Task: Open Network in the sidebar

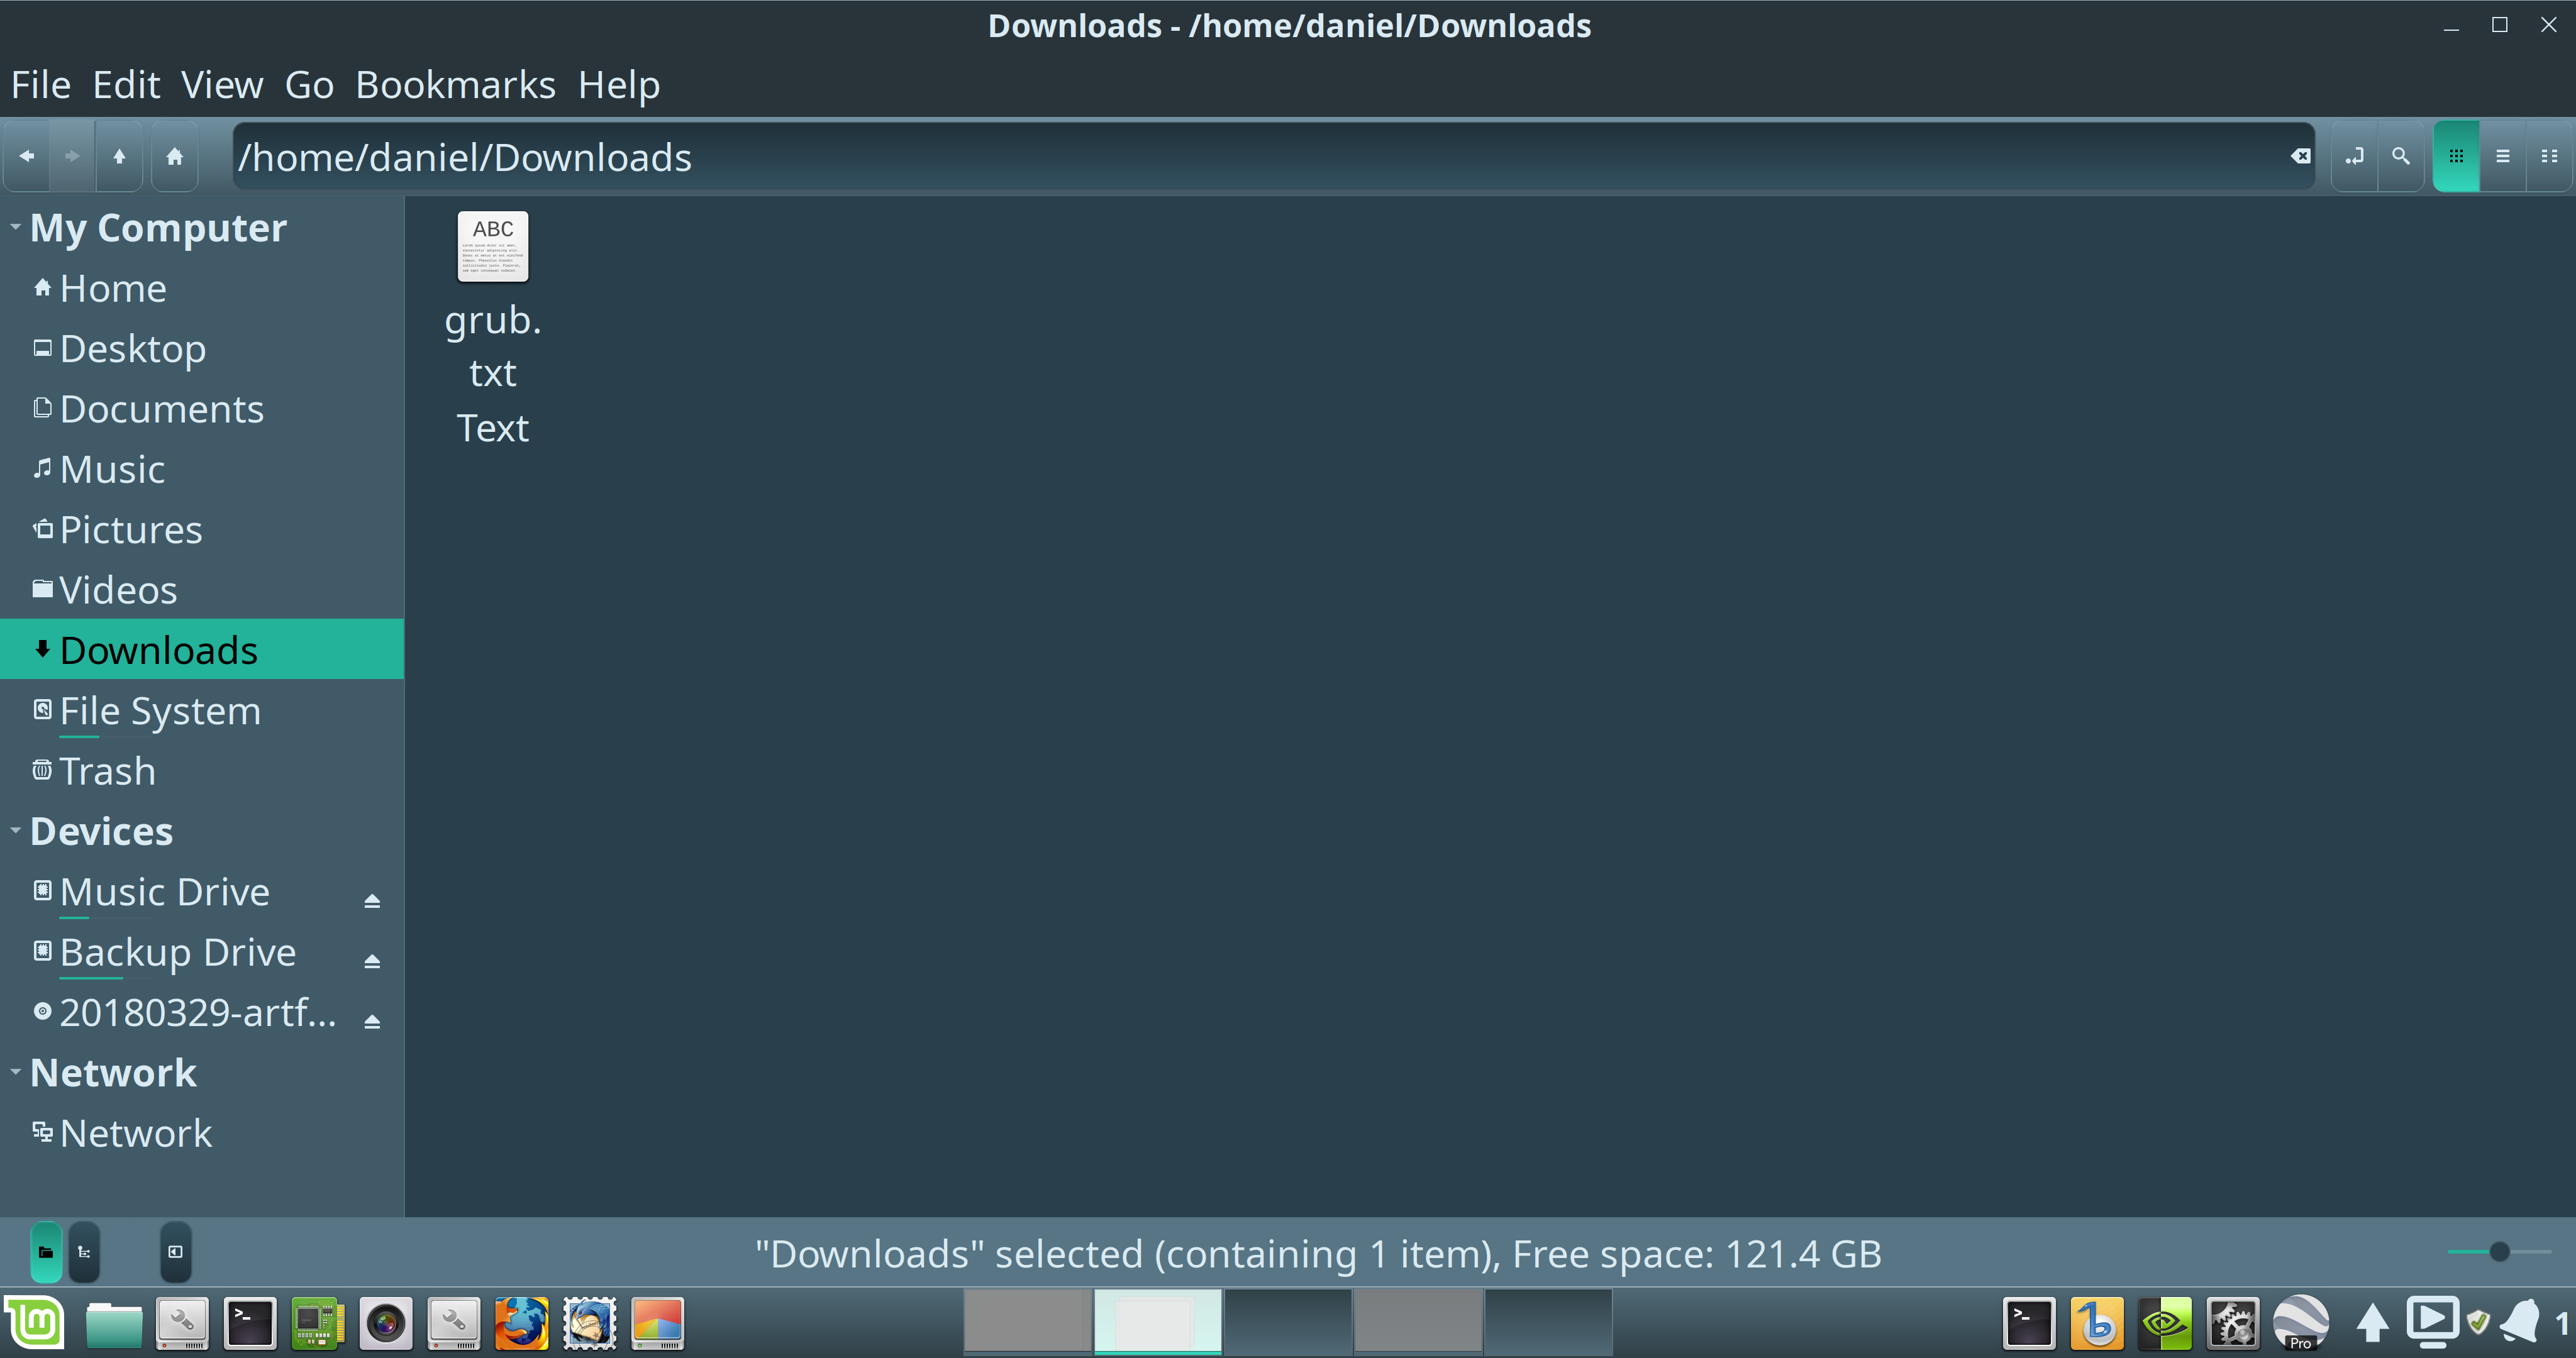Action: coord(202,1132)
